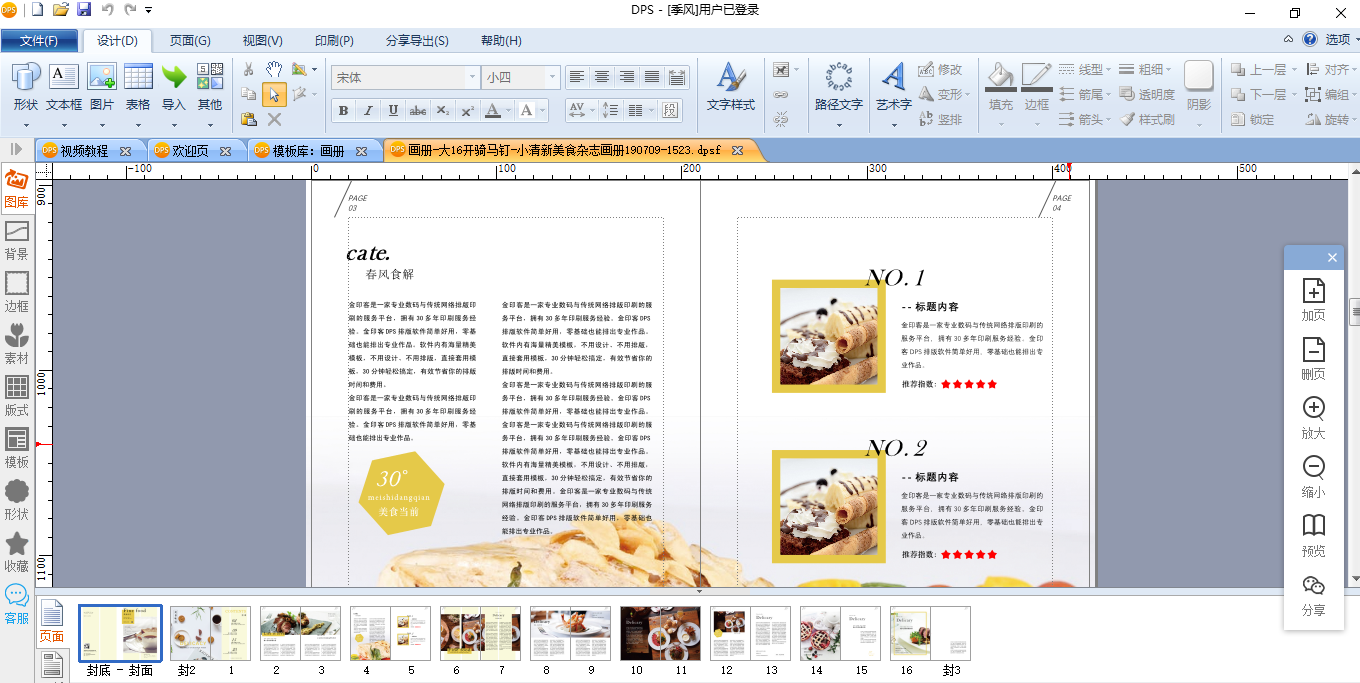Add a page with 加页 icon
This screenshot has height=683, width=1360.
[1313, 299]
